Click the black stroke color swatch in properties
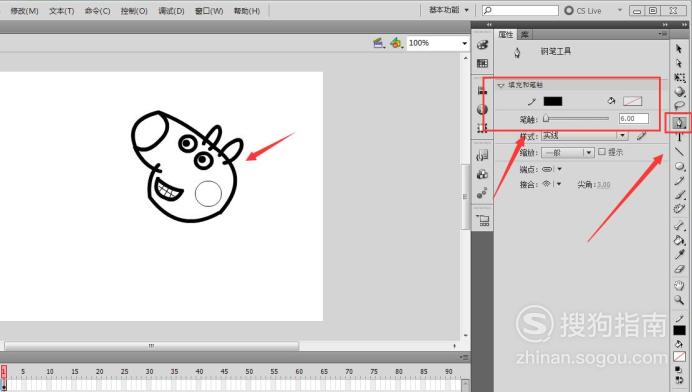This screenshot has width=692, height=392. (x=553, y=101)
